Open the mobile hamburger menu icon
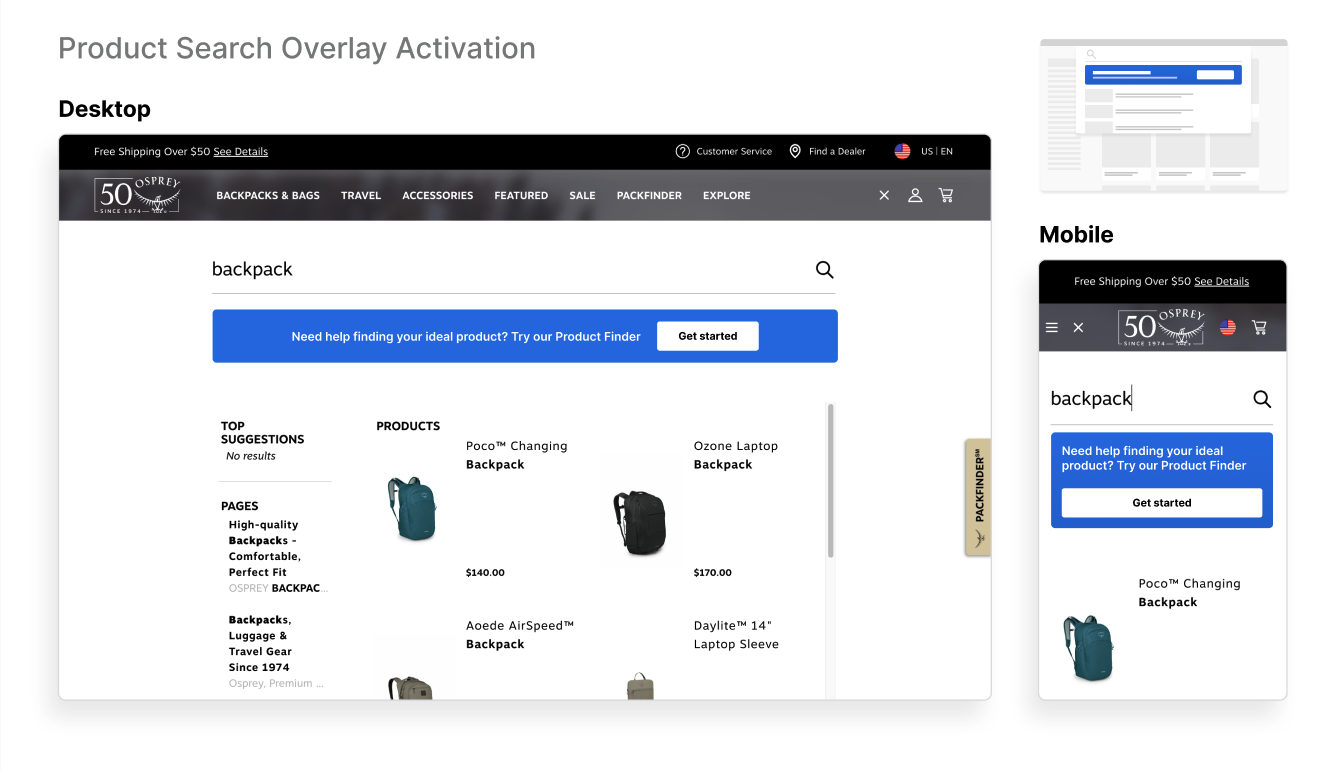The height and width of the screenshot is (772, 1341). tap(1052, 327)
